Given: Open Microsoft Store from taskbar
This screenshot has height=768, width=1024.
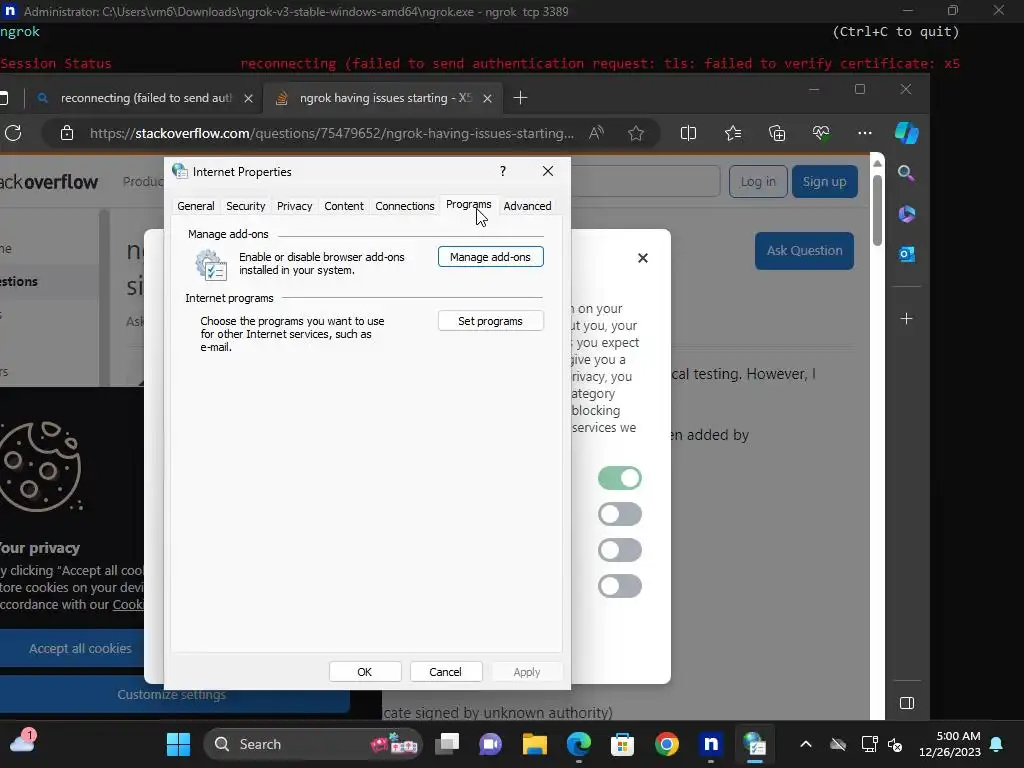Looking at the screenshot, I should [x=622, y=744].
